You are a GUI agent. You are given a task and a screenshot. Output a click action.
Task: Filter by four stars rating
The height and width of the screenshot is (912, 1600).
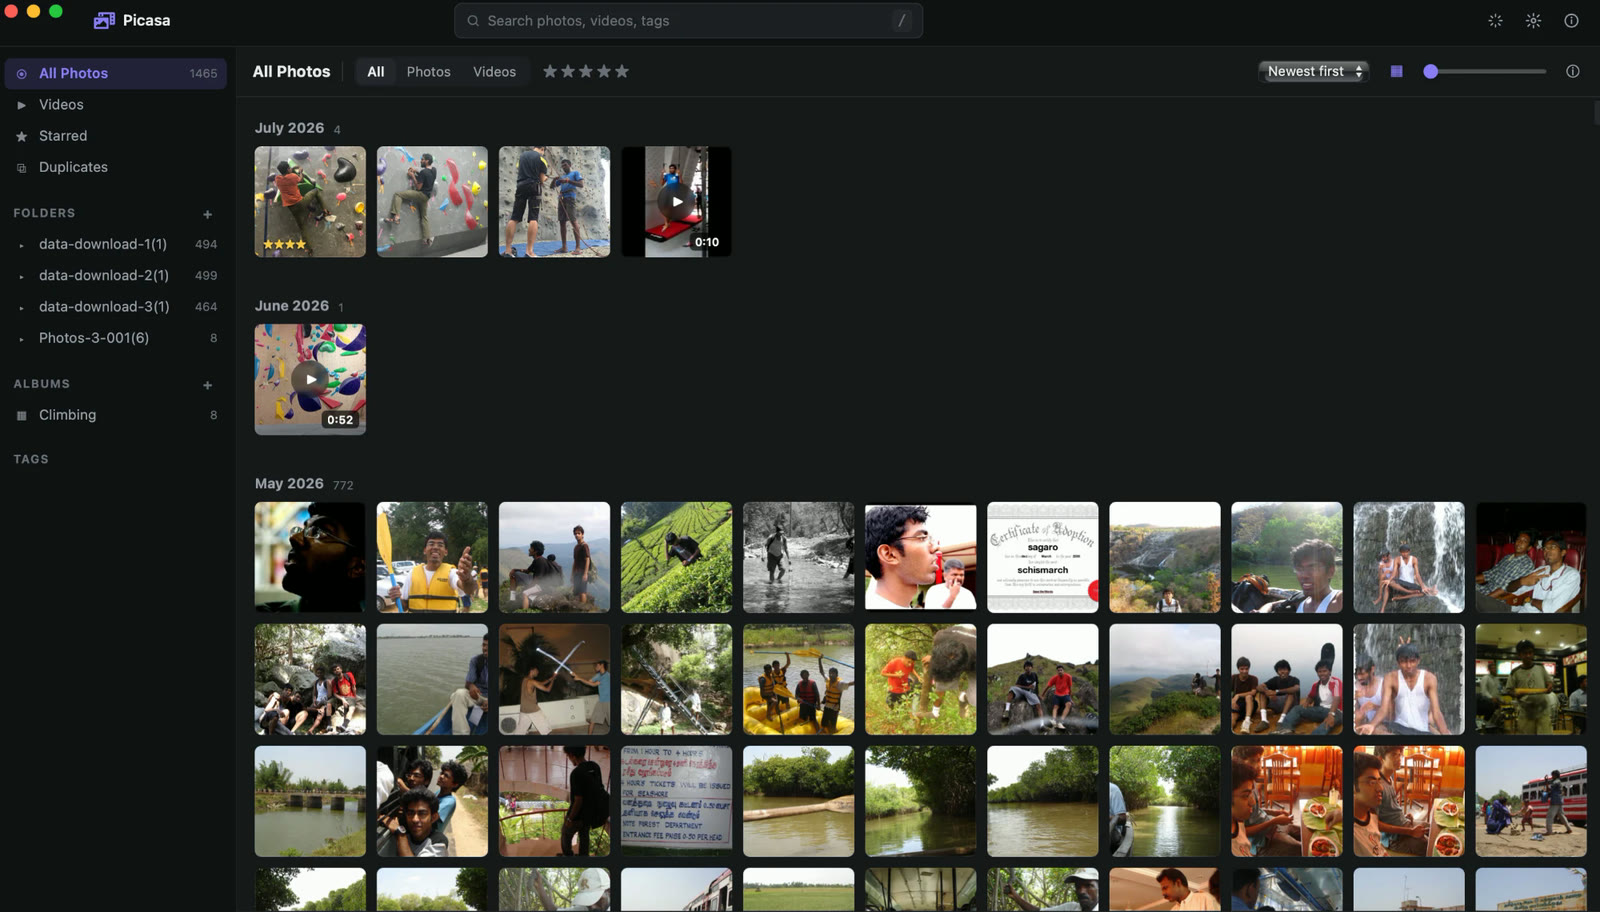[604, 71]
